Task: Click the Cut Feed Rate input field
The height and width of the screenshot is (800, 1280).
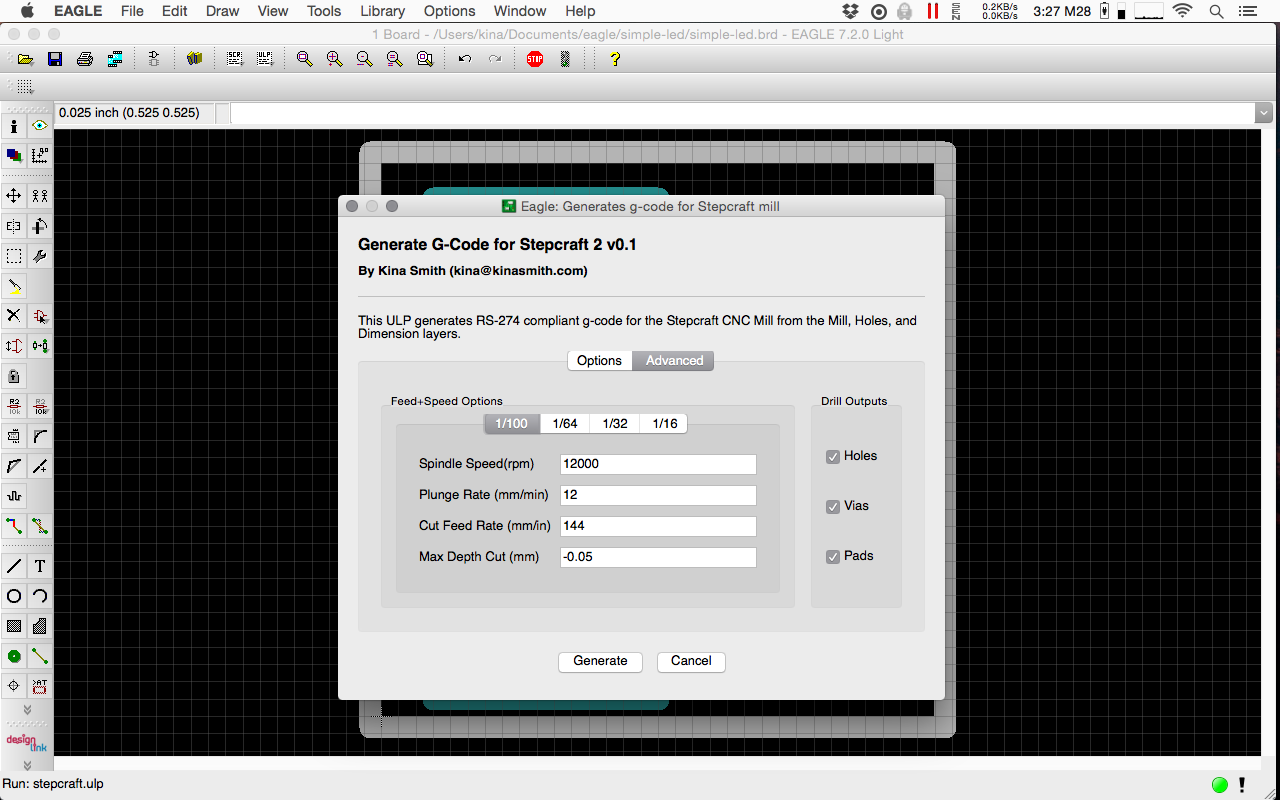Action: (x=658, y=526)
